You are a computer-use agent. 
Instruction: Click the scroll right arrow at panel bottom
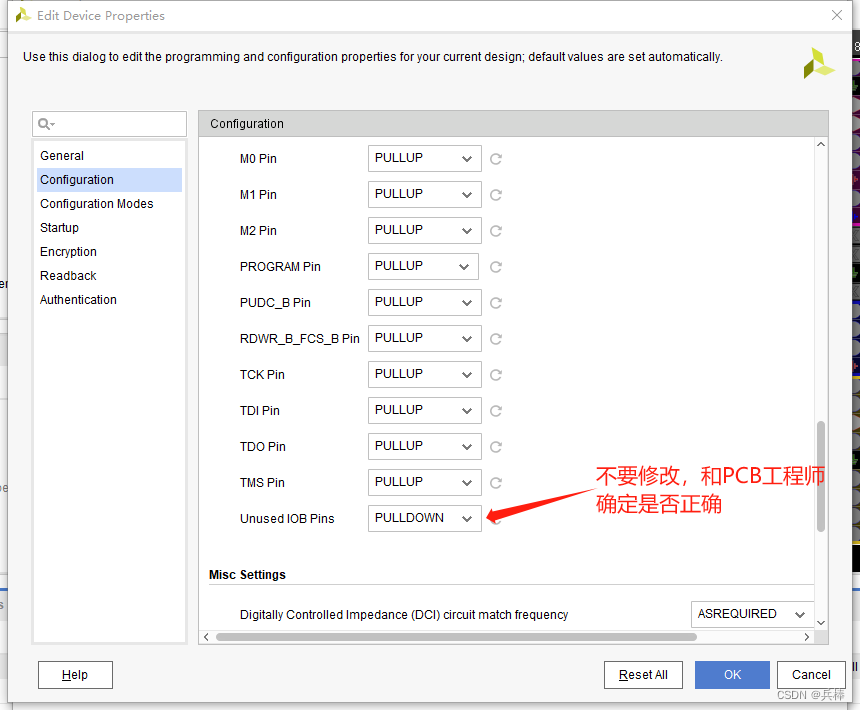coord(807,637)
